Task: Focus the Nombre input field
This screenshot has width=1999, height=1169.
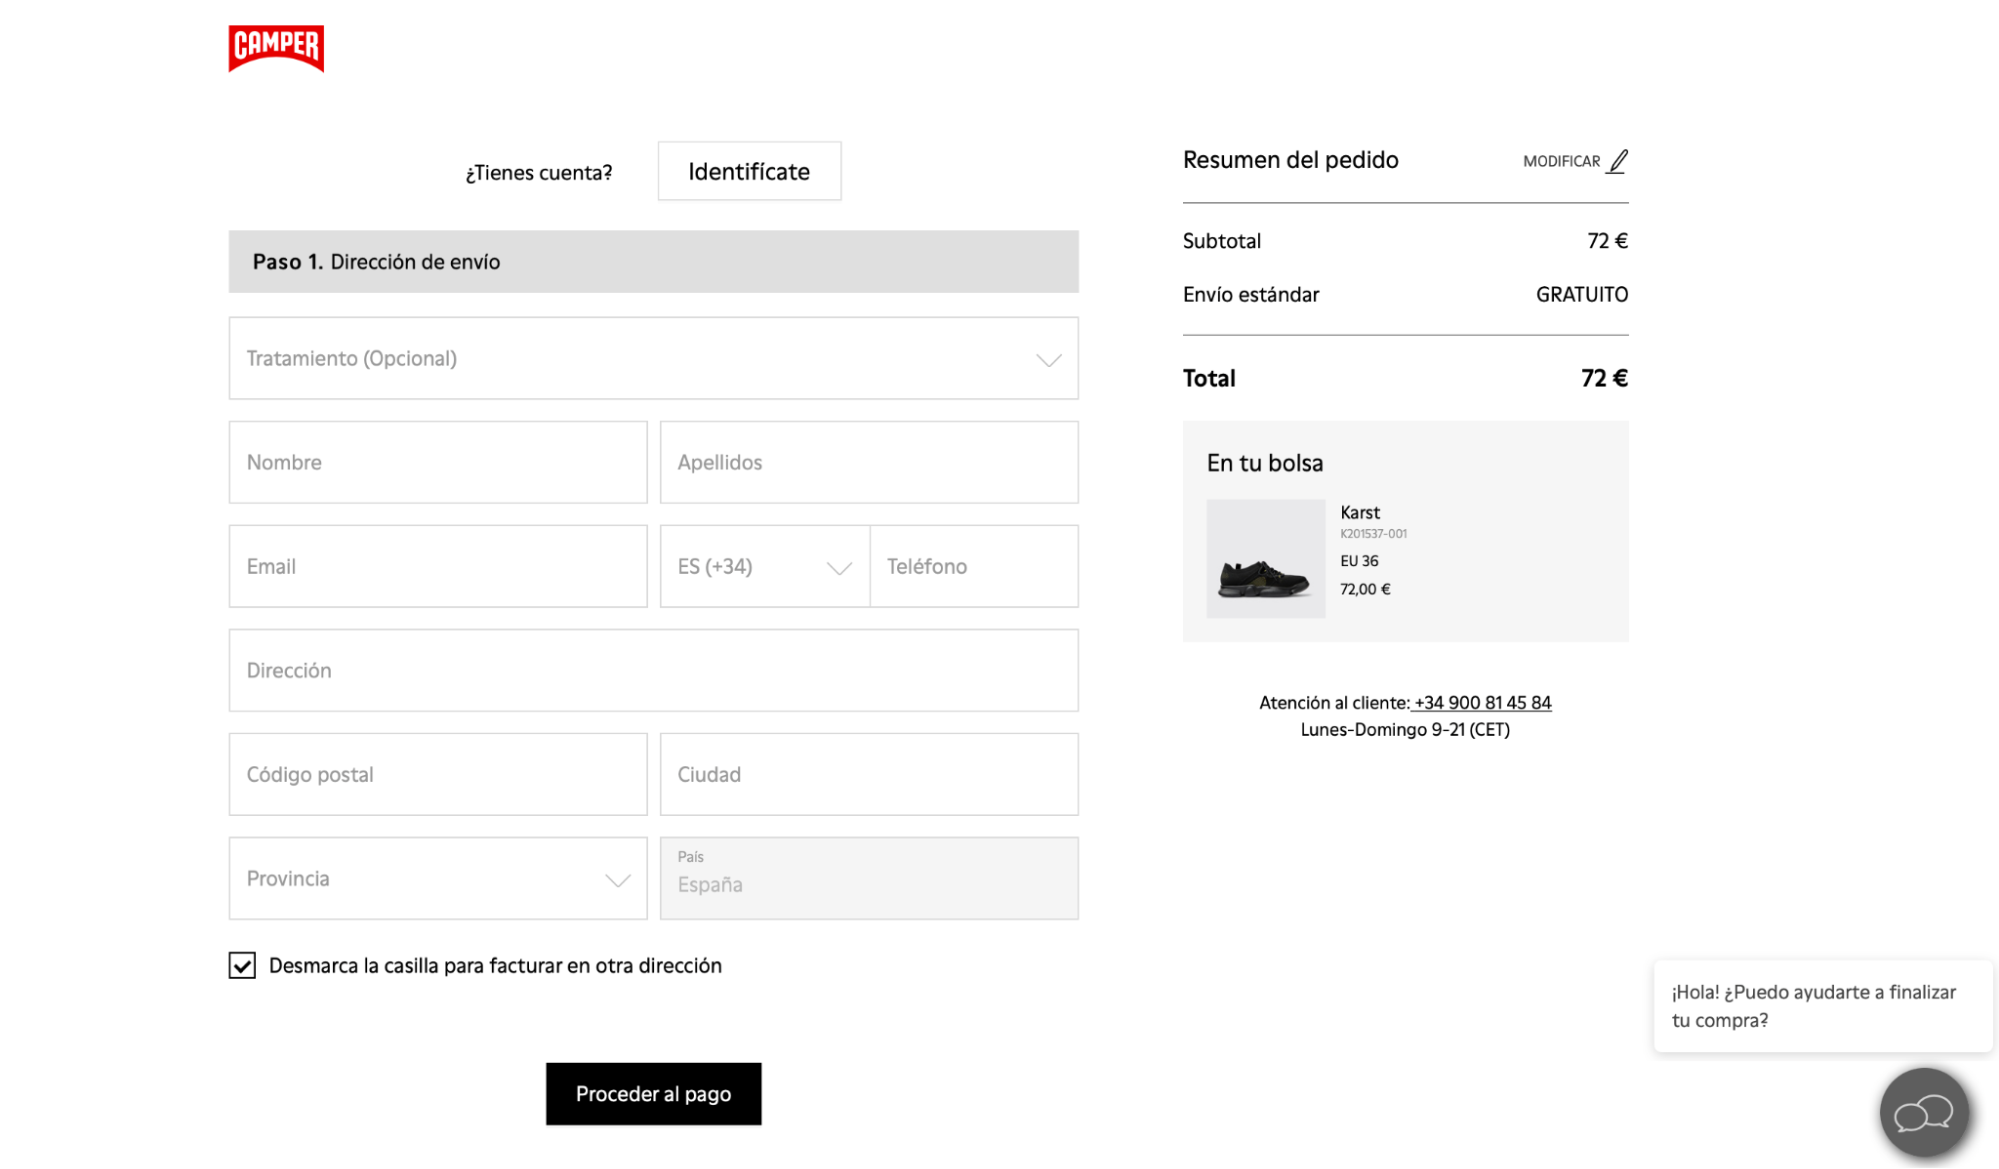Action: tap(438, 462)
